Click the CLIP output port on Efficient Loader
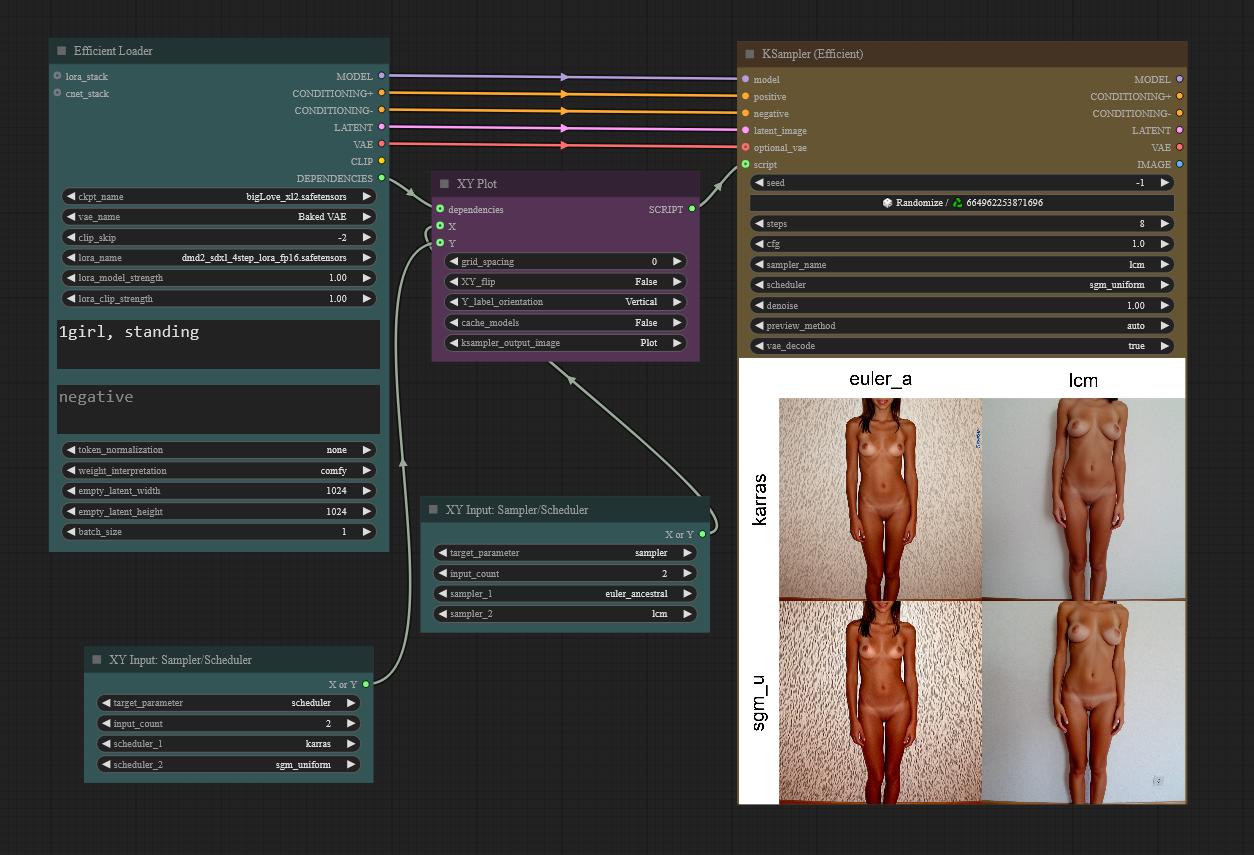1254x855 pixels. point(381,161)
